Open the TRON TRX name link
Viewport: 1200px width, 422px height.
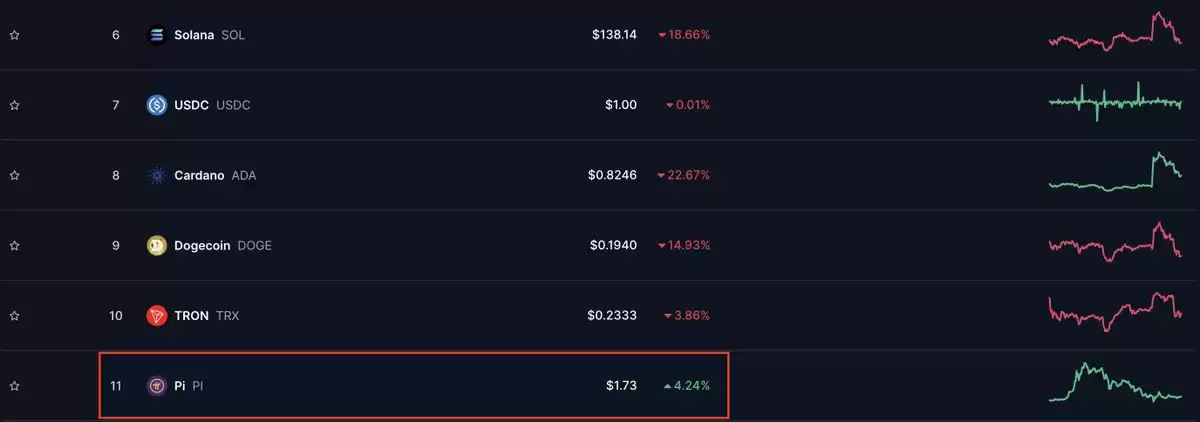point(207,315)
